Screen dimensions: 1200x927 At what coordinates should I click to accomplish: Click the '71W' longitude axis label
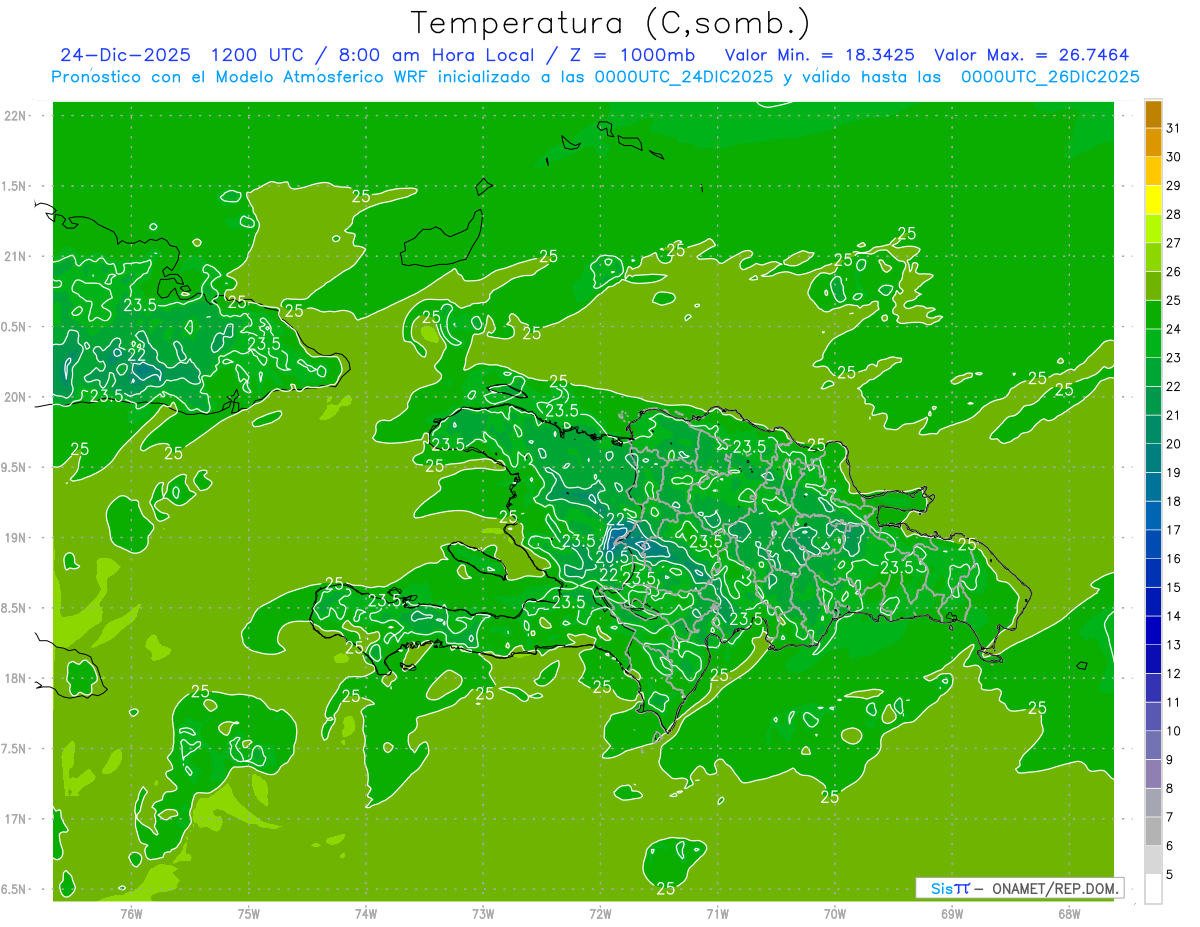[717, 913]
